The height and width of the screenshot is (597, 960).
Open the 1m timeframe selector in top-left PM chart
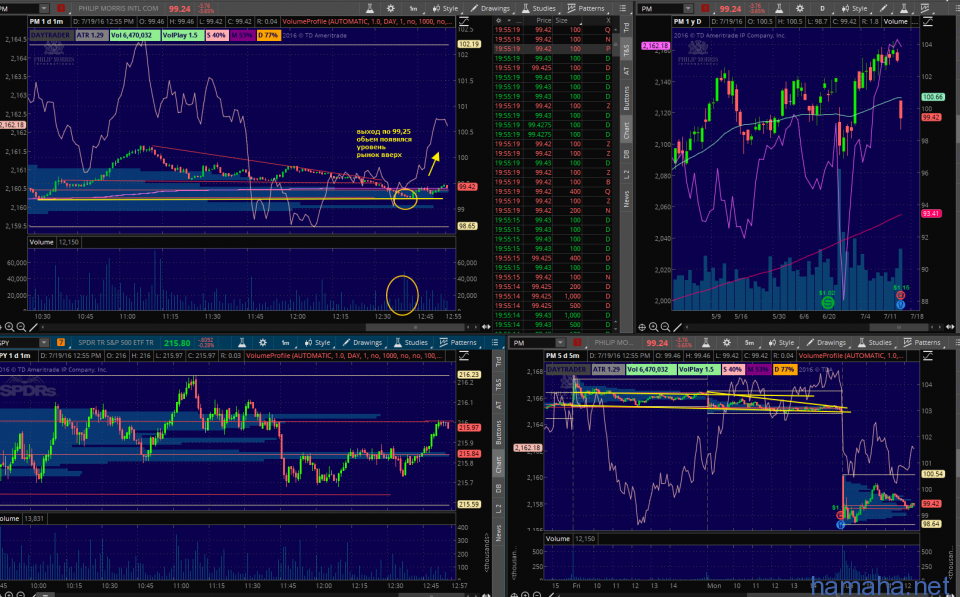(x=413, y=9)
